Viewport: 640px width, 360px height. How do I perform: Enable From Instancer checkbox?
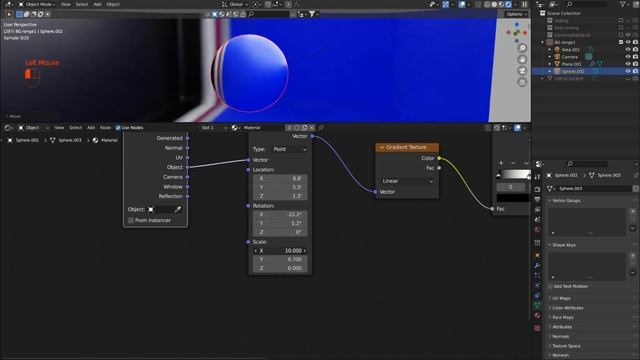[x=131, y=220]
